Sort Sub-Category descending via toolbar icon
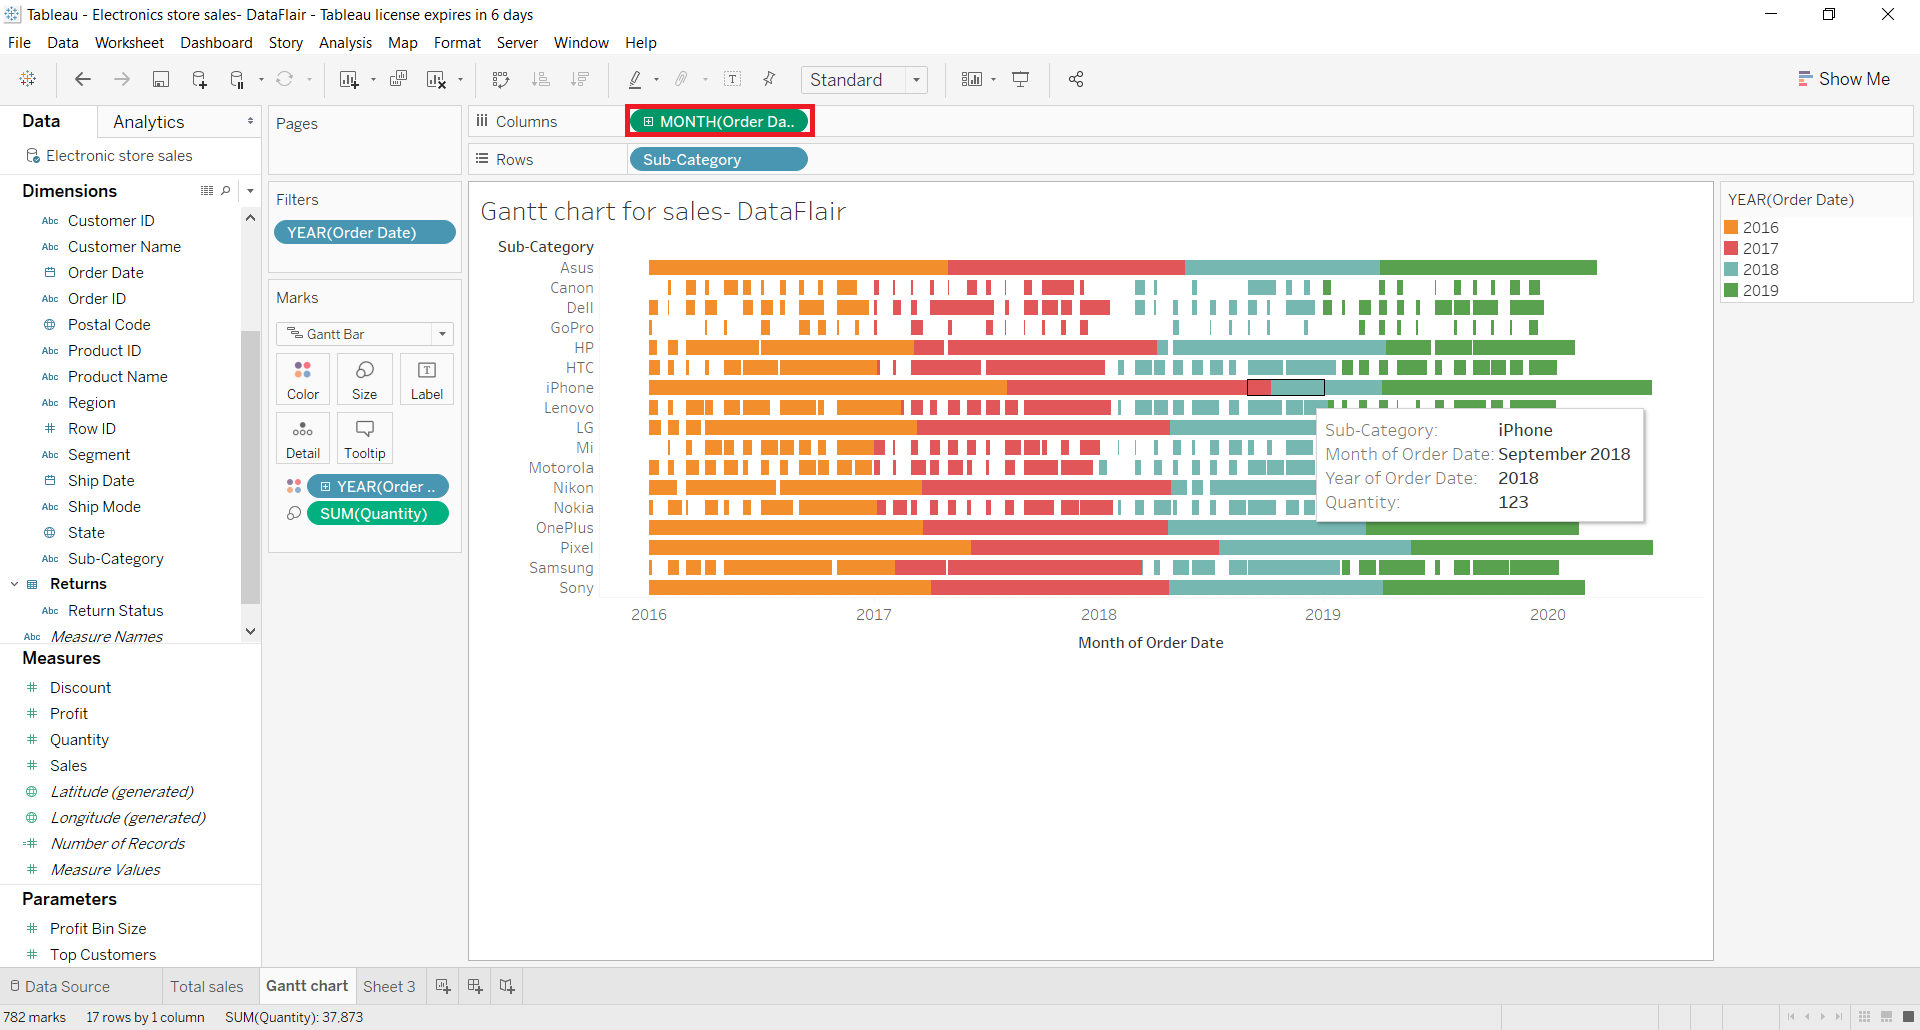The image size is (1920, 1030). [580, 79]
